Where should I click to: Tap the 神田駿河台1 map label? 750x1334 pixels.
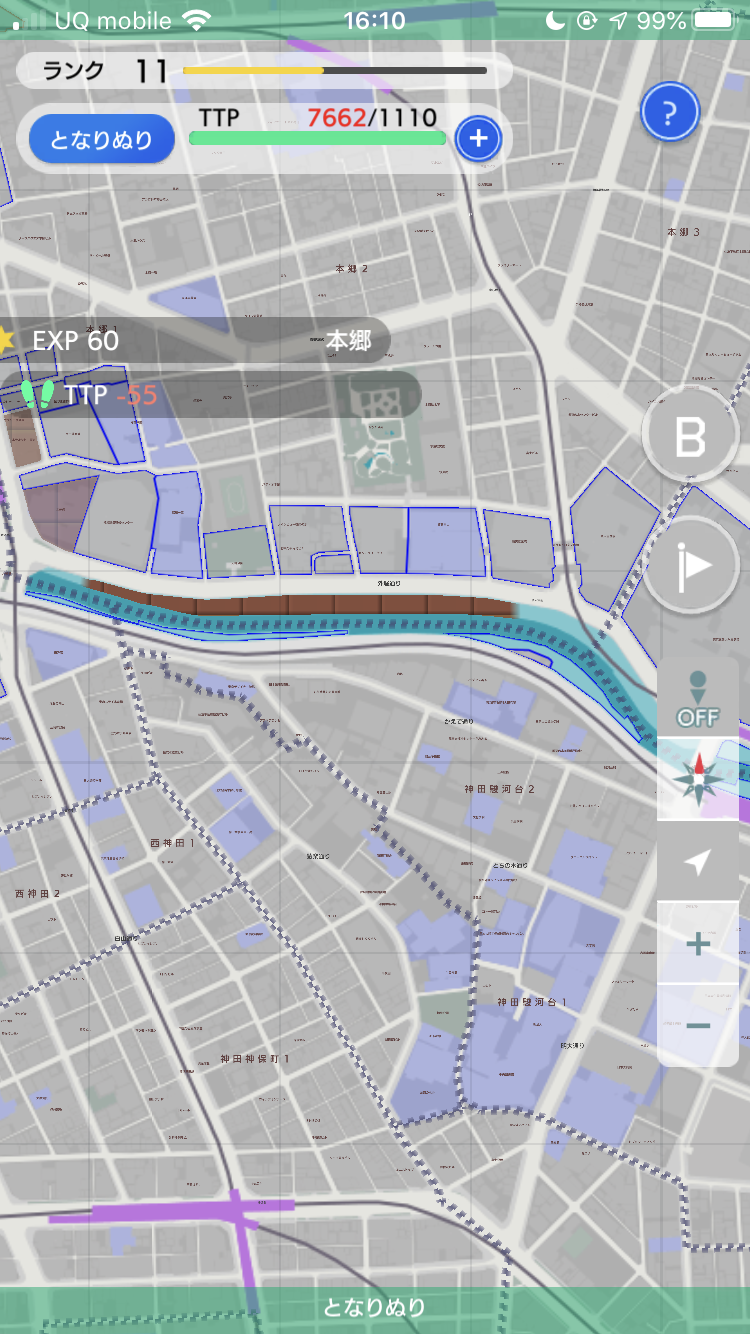532,1001
